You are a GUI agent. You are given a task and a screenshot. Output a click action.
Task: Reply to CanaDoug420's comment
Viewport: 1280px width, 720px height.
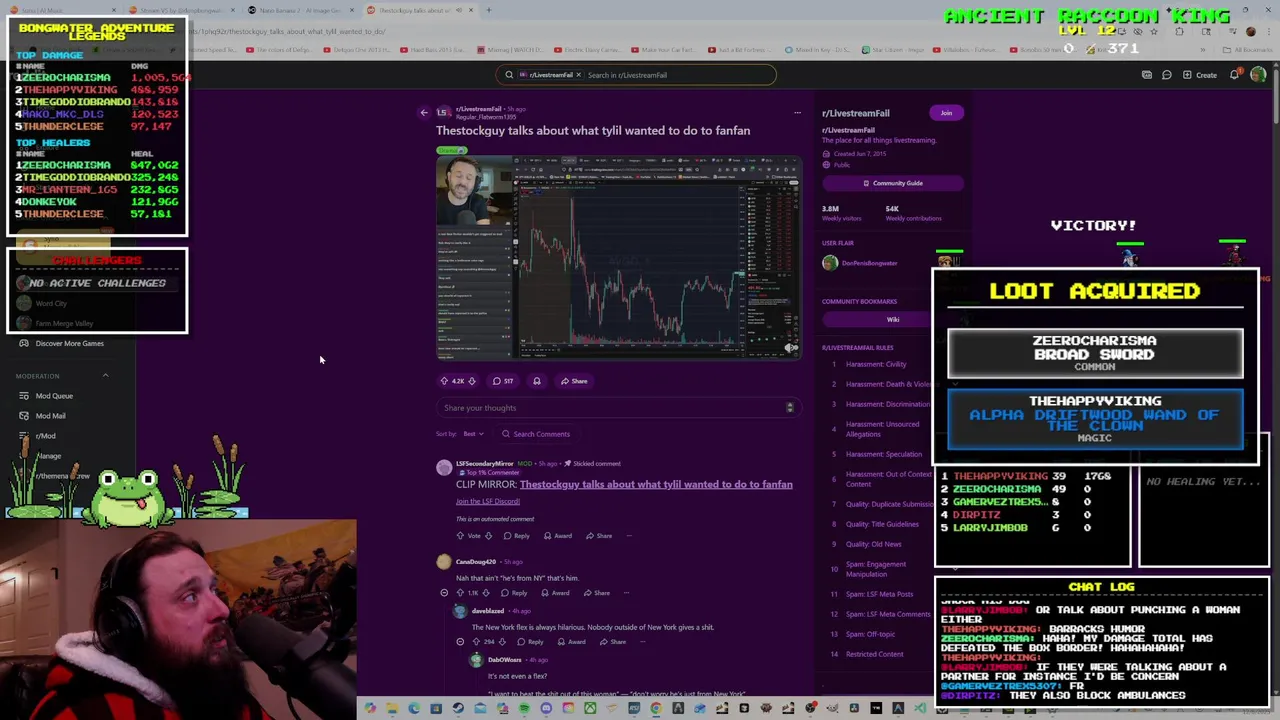514,593
